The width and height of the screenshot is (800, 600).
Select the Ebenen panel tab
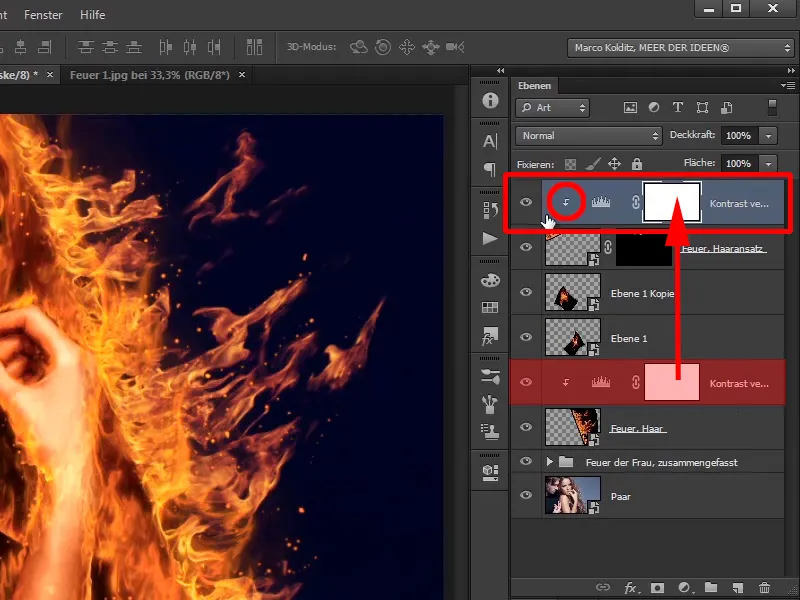tap(534, 86)
